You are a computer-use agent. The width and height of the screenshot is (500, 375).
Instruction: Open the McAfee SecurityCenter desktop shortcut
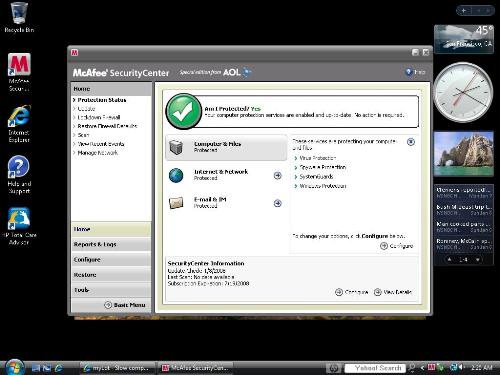19,72
